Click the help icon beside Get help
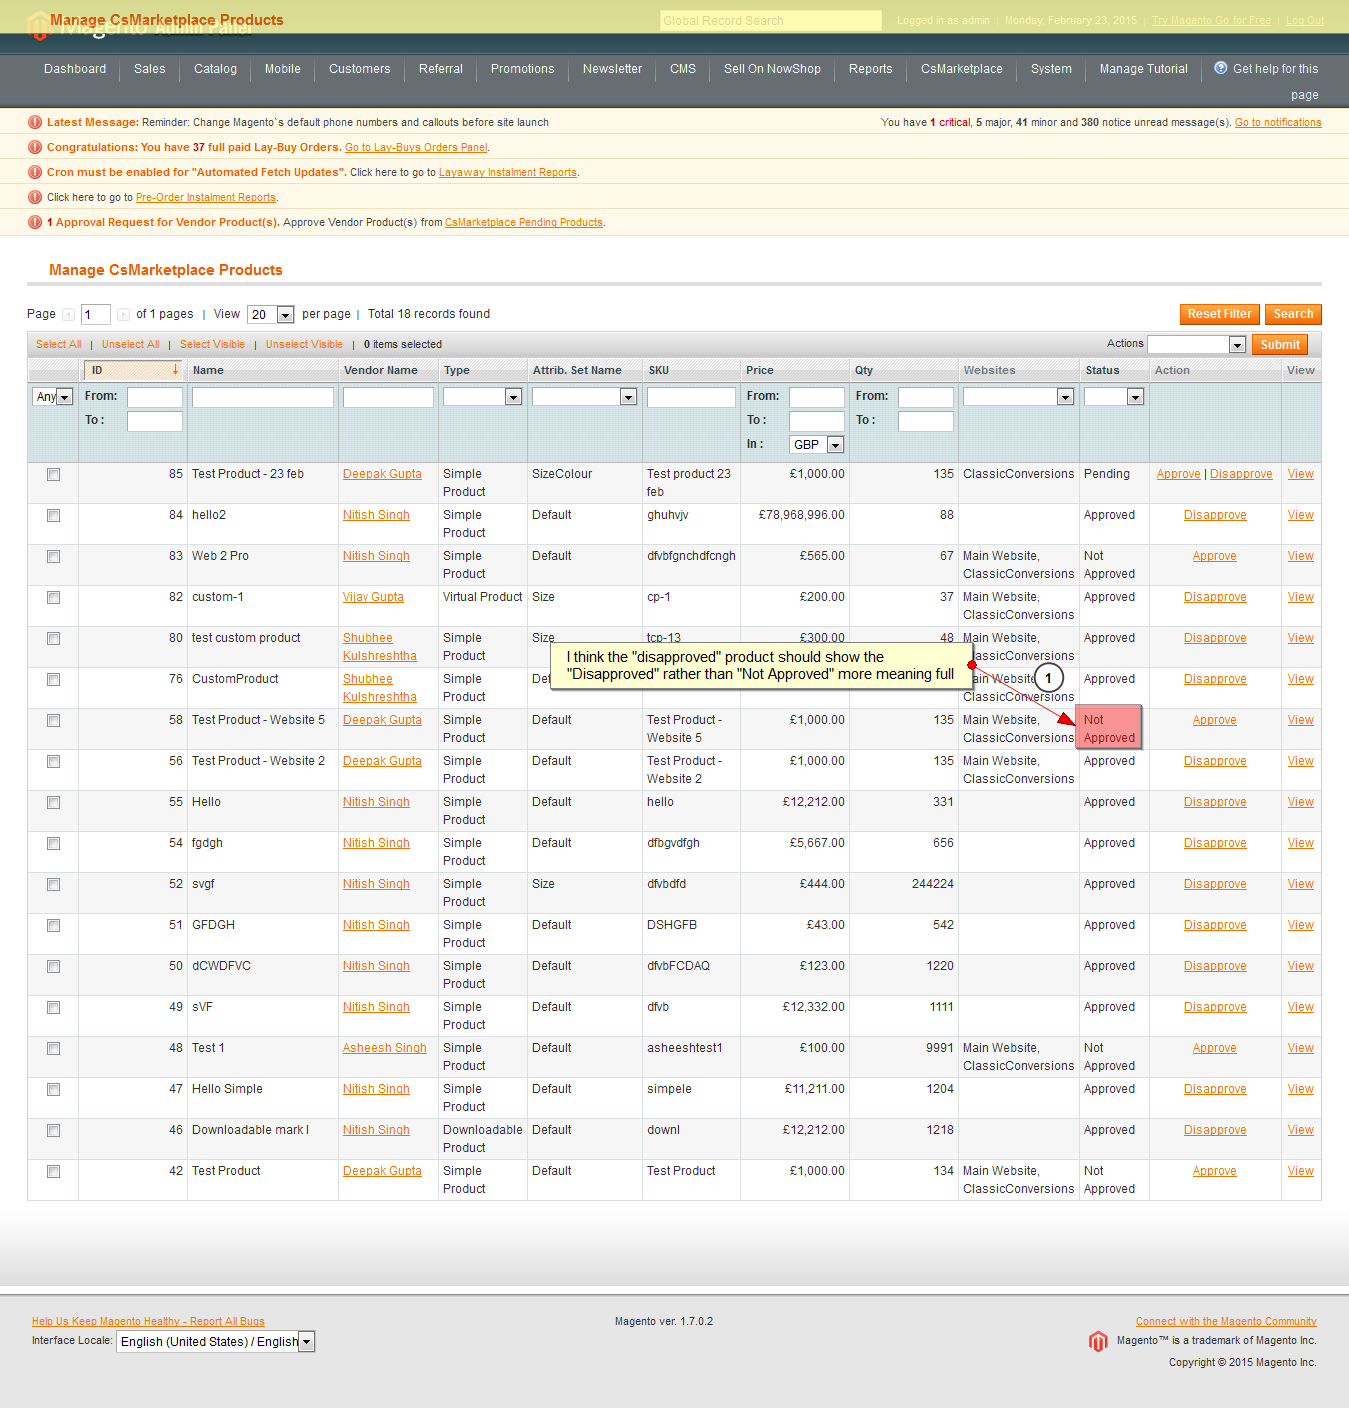 pyautogui.click(x=1220, y=68)
